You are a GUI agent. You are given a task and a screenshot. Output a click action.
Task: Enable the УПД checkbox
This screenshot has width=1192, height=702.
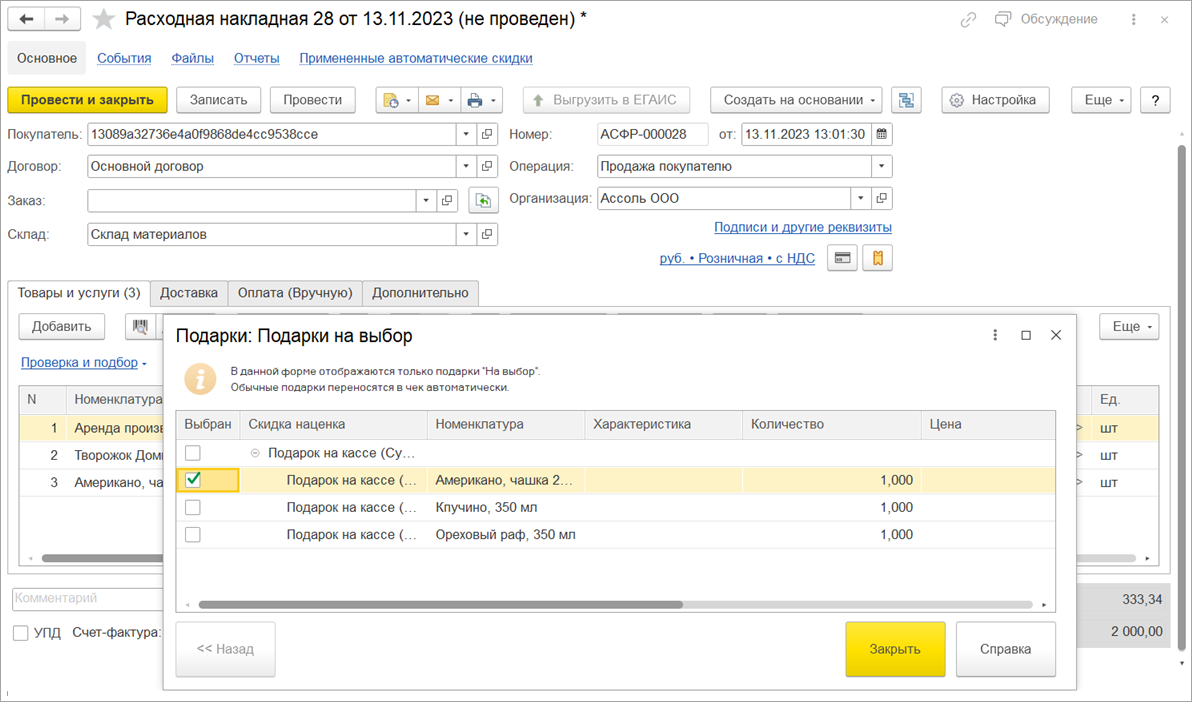(x=21, y=633)
